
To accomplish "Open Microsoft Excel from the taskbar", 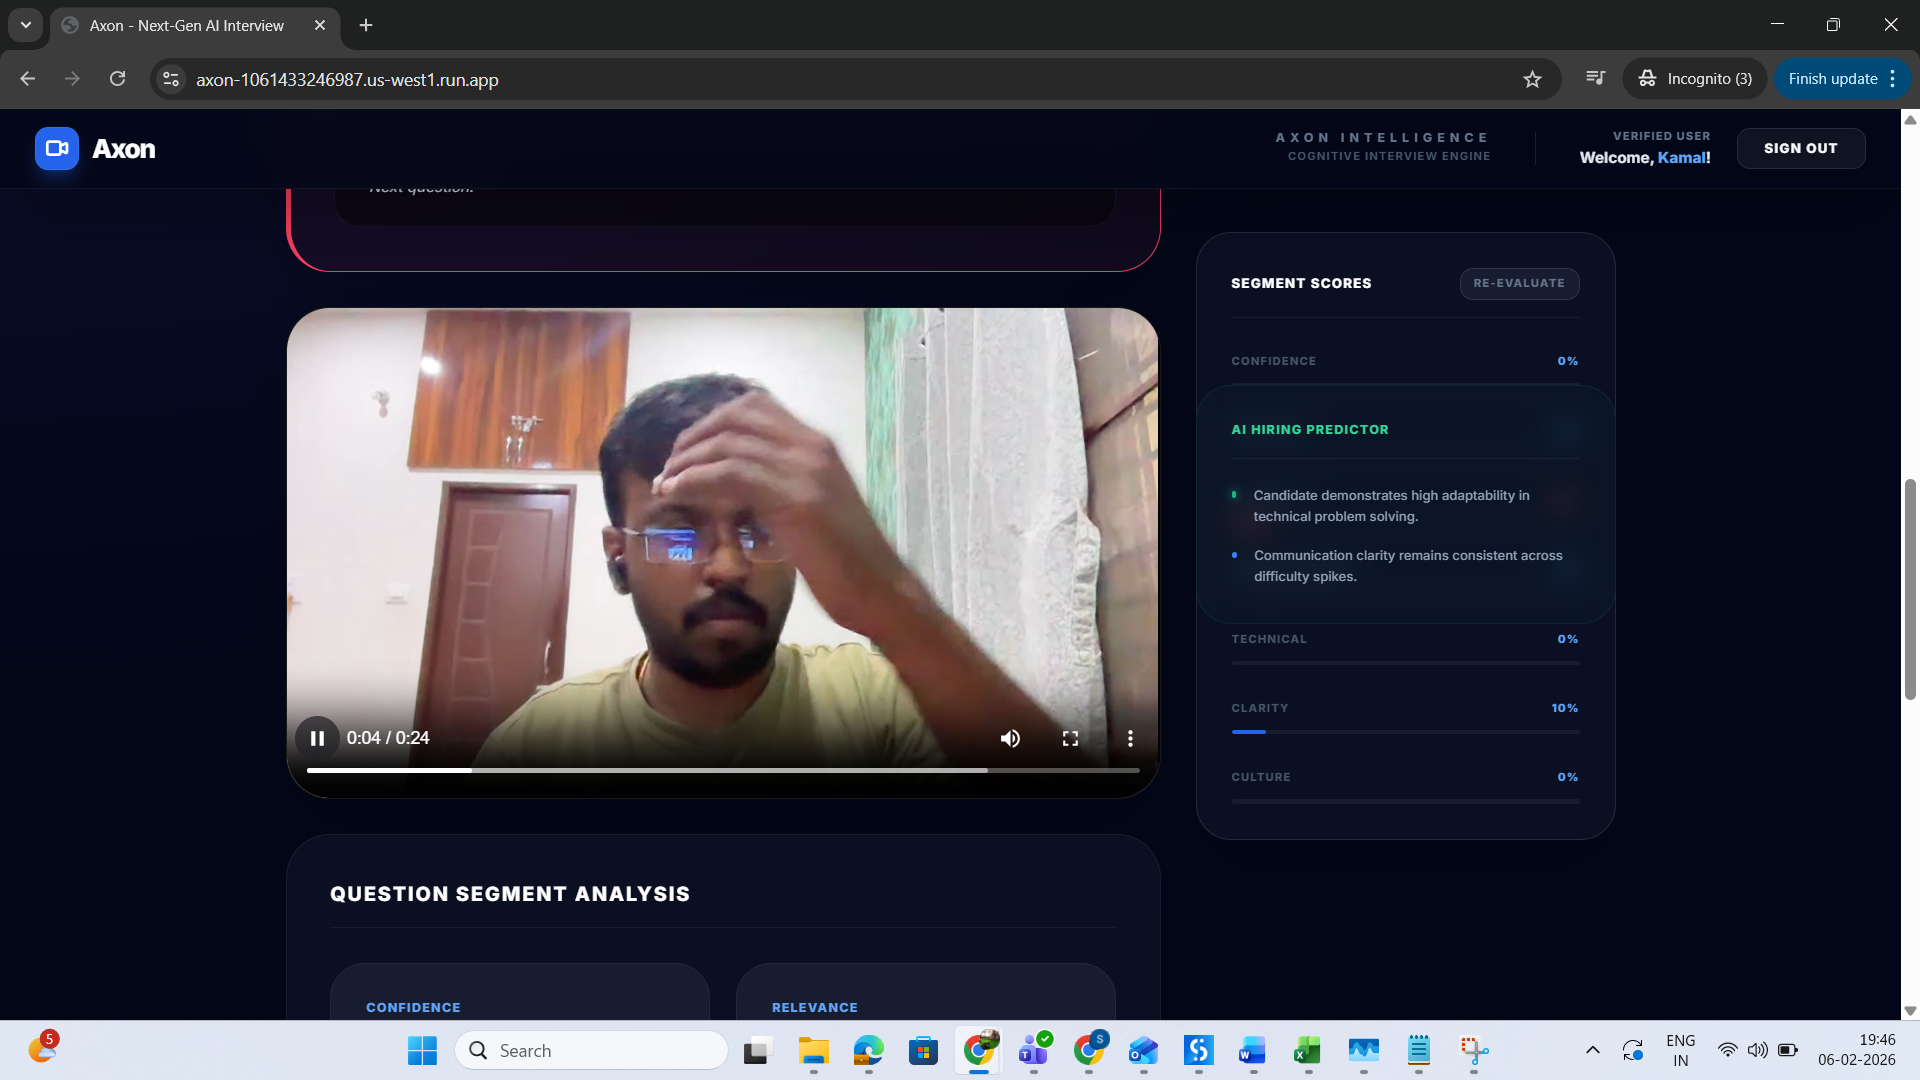I will pos(1307,1050).
